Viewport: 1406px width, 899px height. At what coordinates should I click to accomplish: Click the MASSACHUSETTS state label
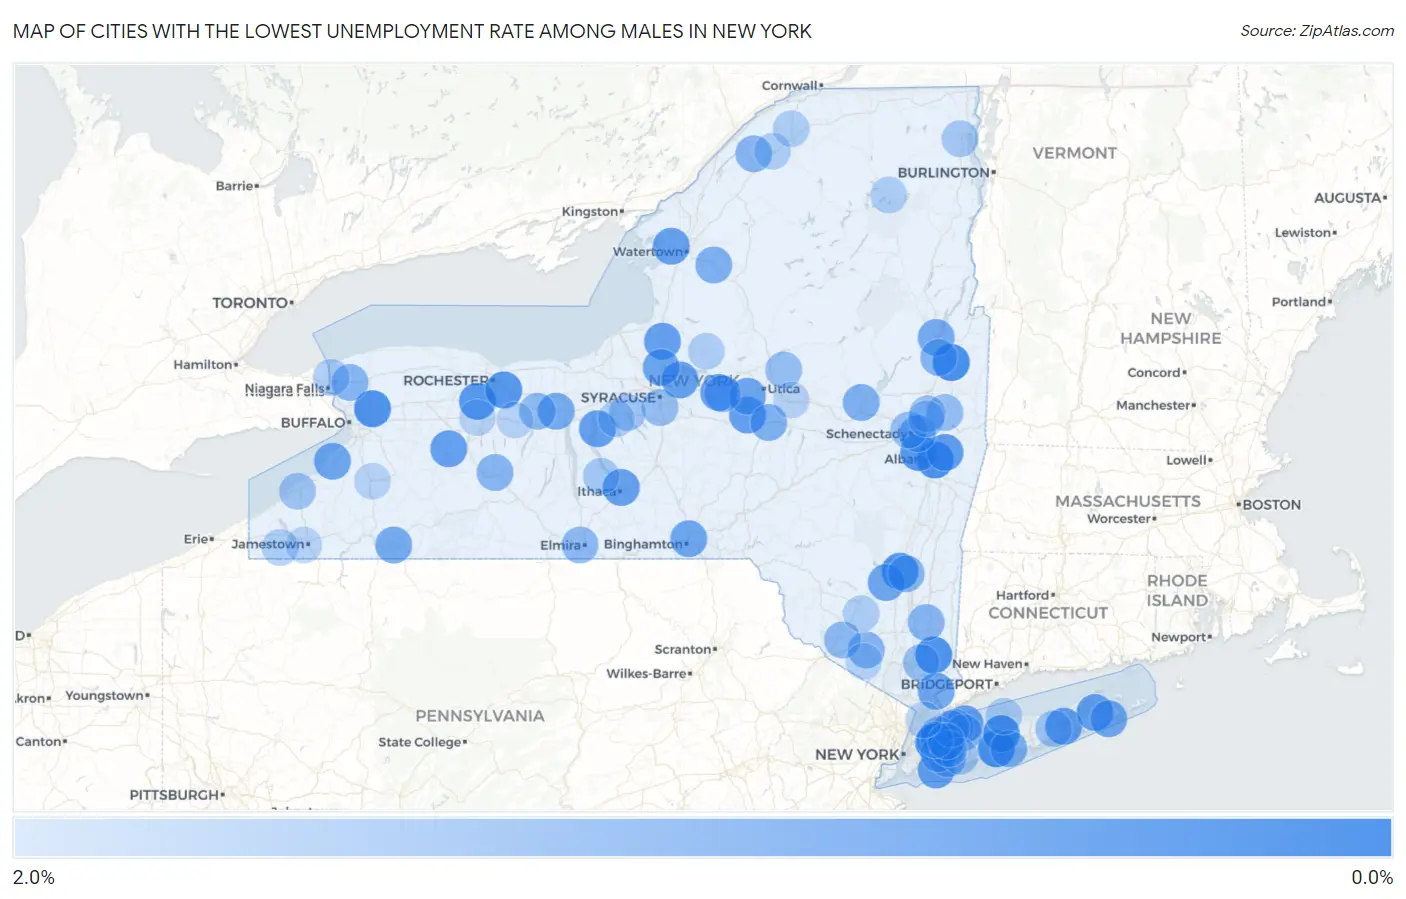tap(1127, 501)
